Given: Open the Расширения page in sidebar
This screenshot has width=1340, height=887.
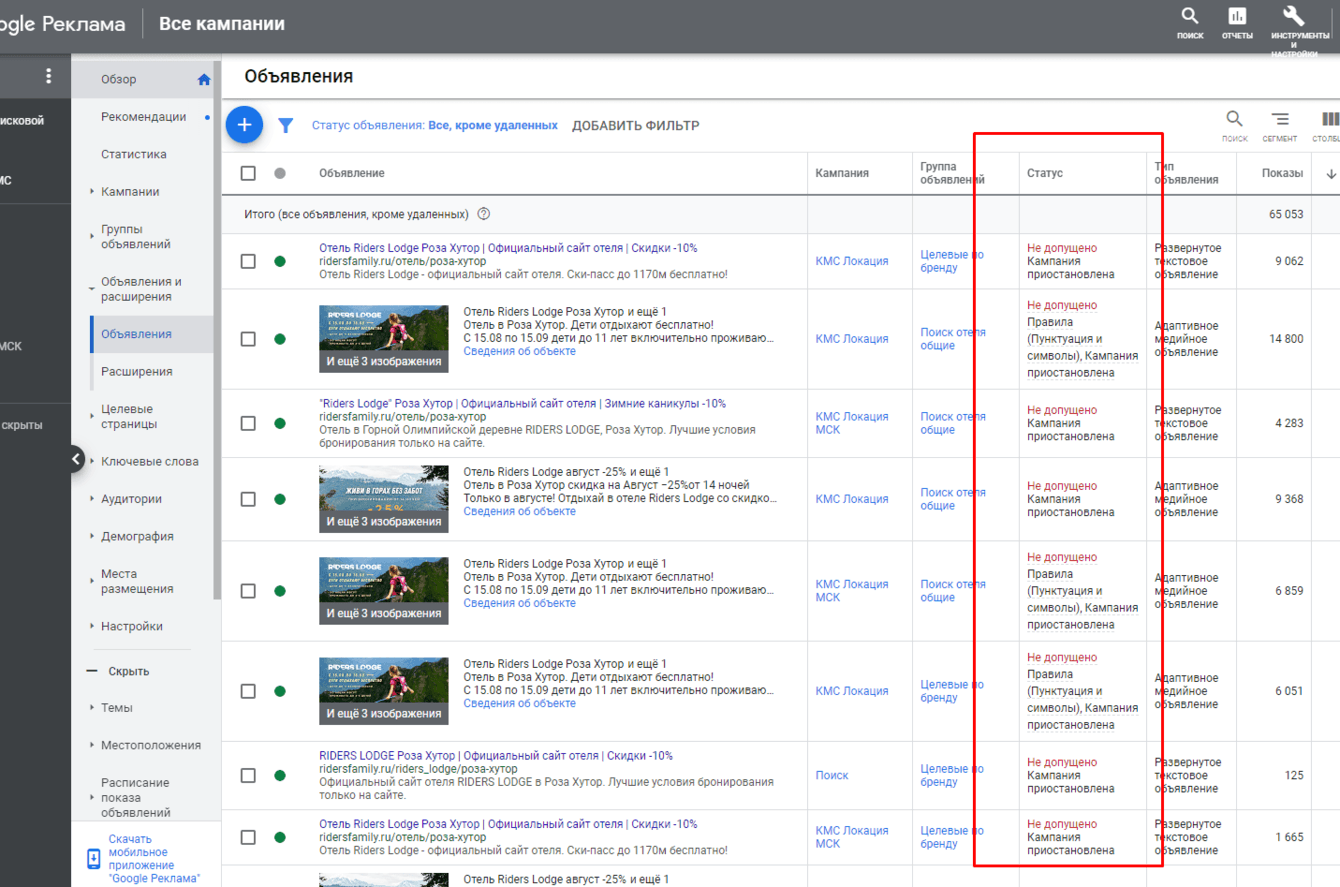Looking at the screenshot, I should pos(136,372).
